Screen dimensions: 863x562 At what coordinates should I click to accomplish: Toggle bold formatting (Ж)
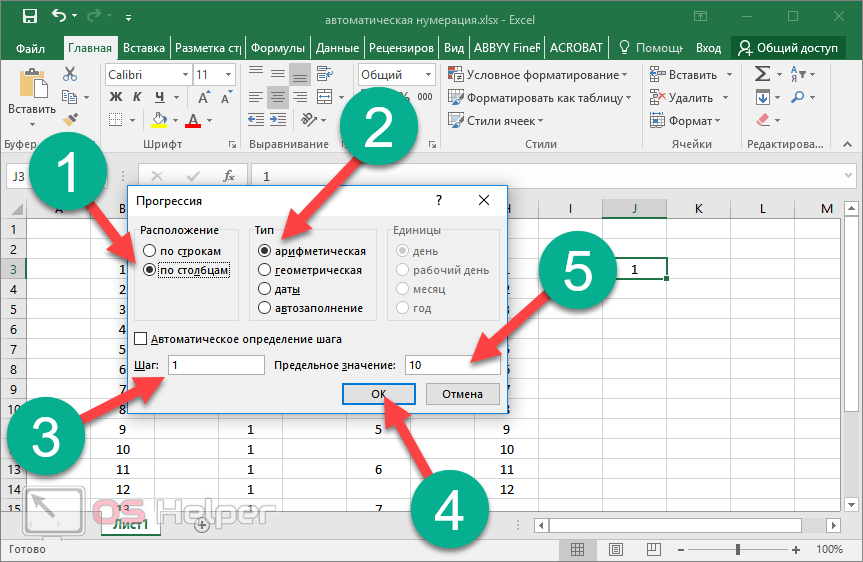click(115, 97)
